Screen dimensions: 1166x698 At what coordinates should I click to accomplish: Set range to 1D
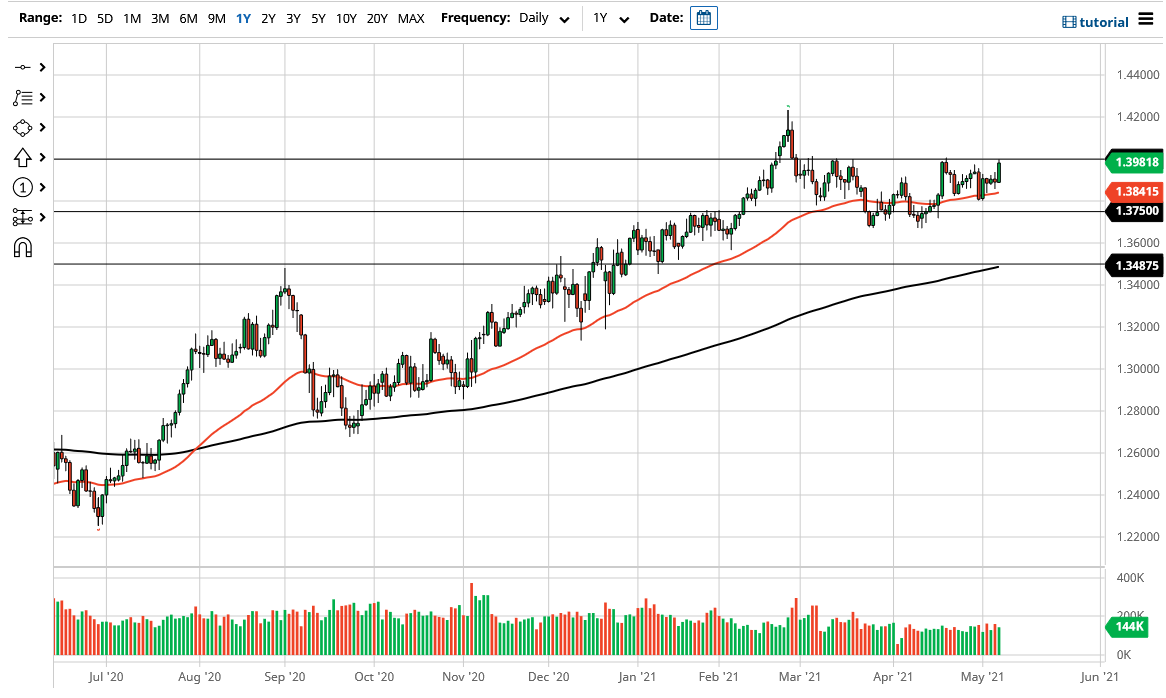coord(79,19)
